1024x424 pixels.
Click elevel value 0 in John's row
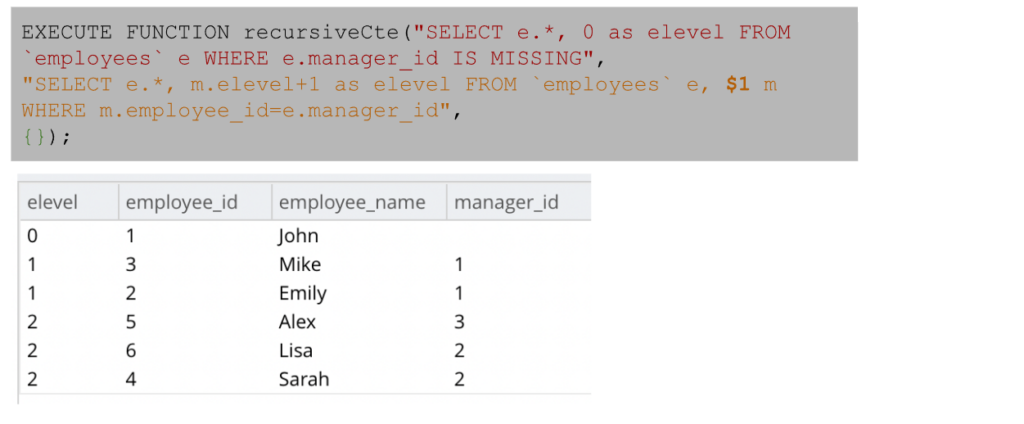click(x=33, y=235)
